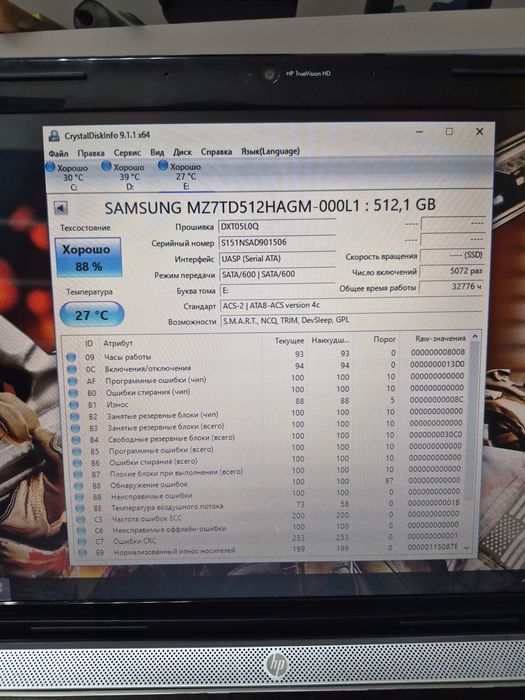Image resolution: width=525 pixels, height=700 pixels.
Task: Open the Сервис menu
Action: (x=127, y=153)
